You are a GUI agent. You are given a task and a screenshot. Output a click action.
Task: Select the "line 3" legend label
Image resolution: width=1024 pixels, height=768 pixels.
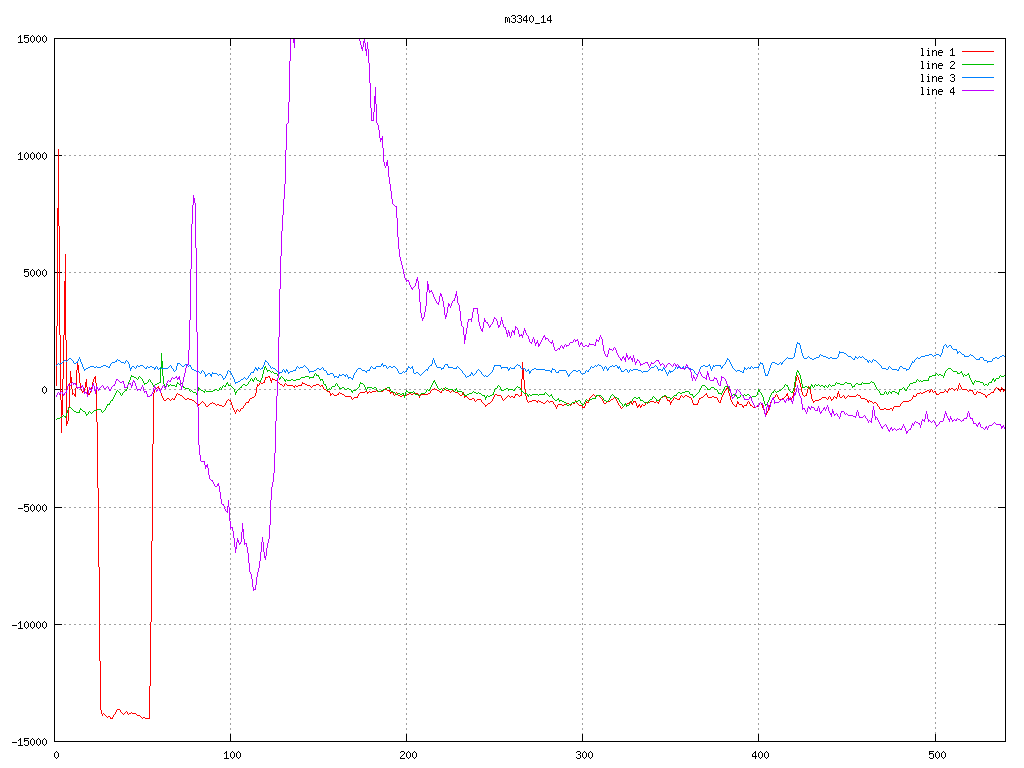[937, 78]
